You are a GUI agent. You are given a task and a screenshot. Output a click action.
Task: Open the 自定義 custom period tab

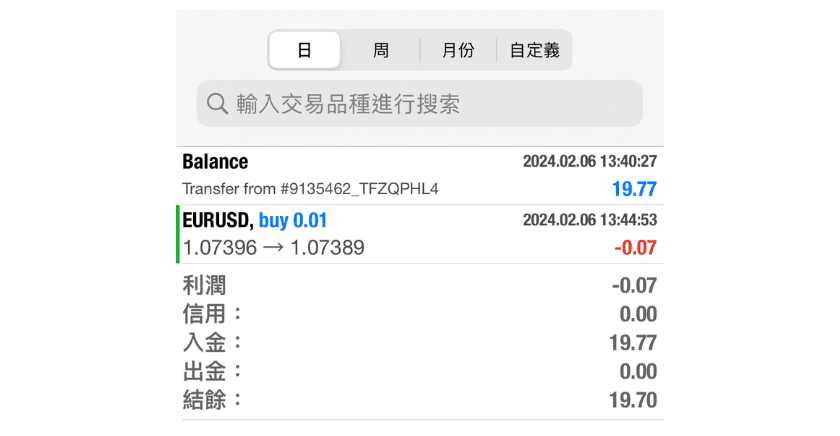(535, 50)
